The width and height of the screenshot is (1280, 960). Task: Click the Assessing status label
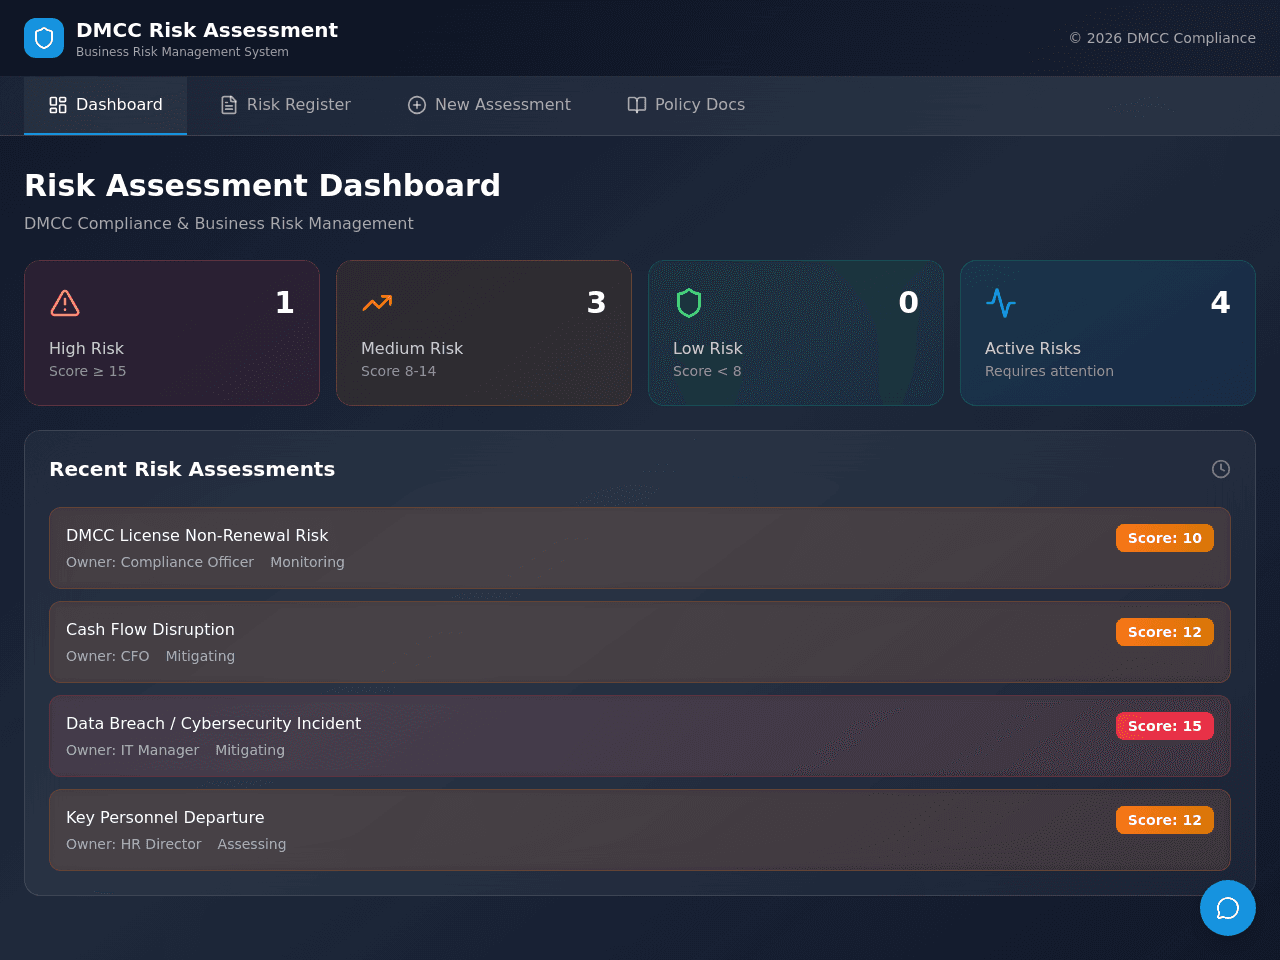252,844
